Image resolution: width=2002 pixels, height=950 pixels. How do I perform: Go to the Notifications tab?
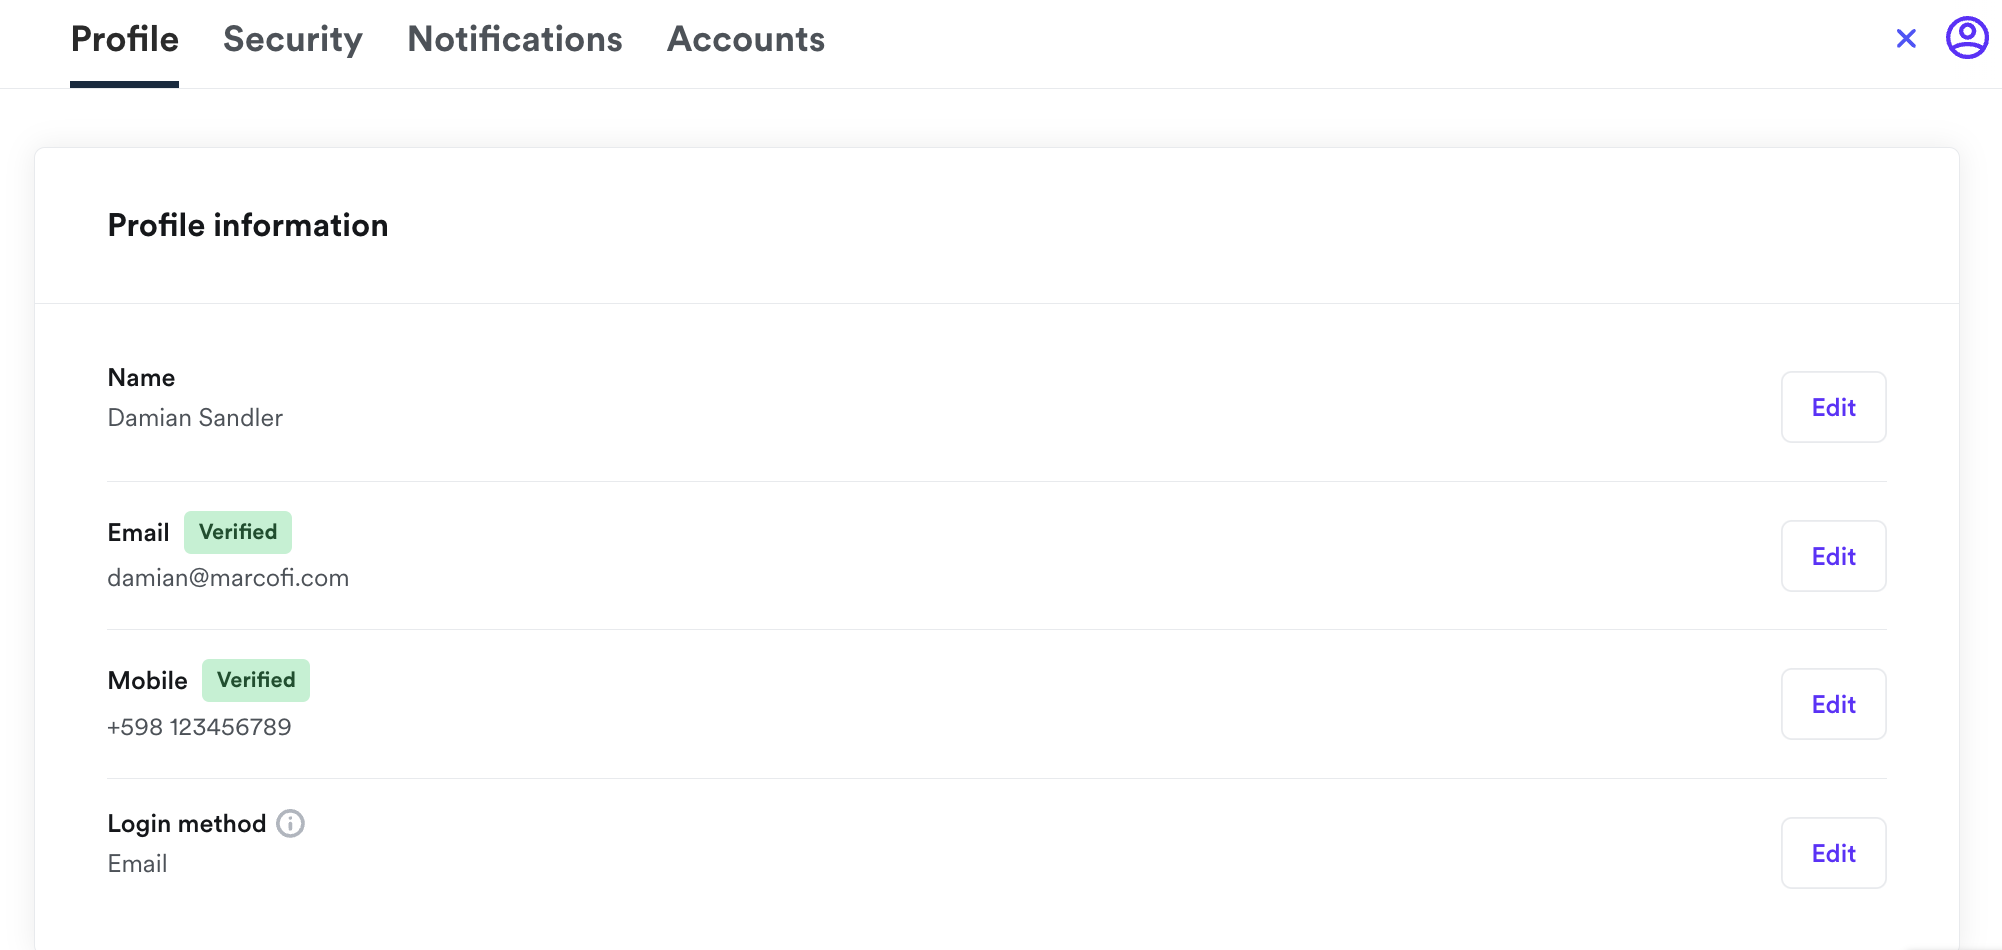tap(515, 40)
